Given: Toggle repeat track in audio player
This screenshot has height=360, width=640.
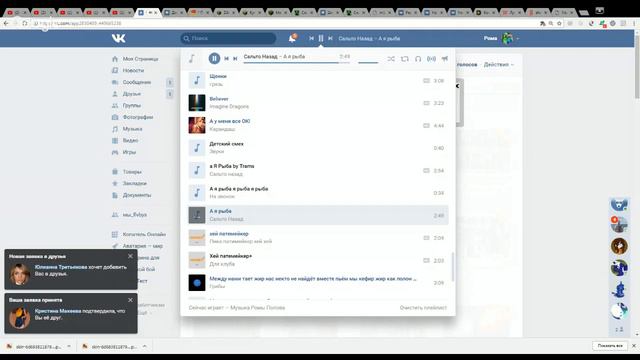Looking at the screenshot, I should [404, 59].
